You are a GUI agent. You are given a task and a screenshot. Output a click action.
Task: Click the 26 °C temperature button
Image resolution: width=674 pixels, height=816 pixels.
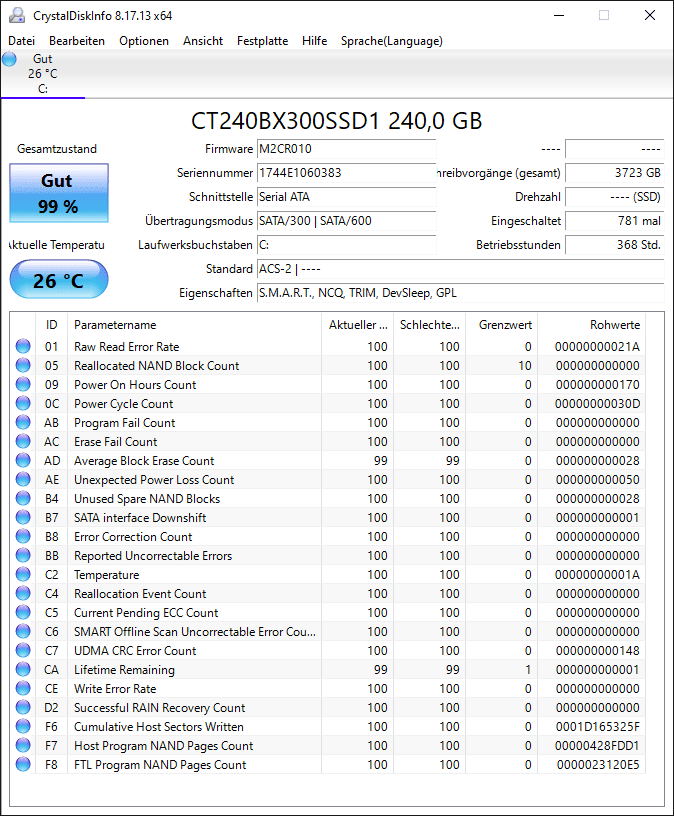tap(59, 280)
